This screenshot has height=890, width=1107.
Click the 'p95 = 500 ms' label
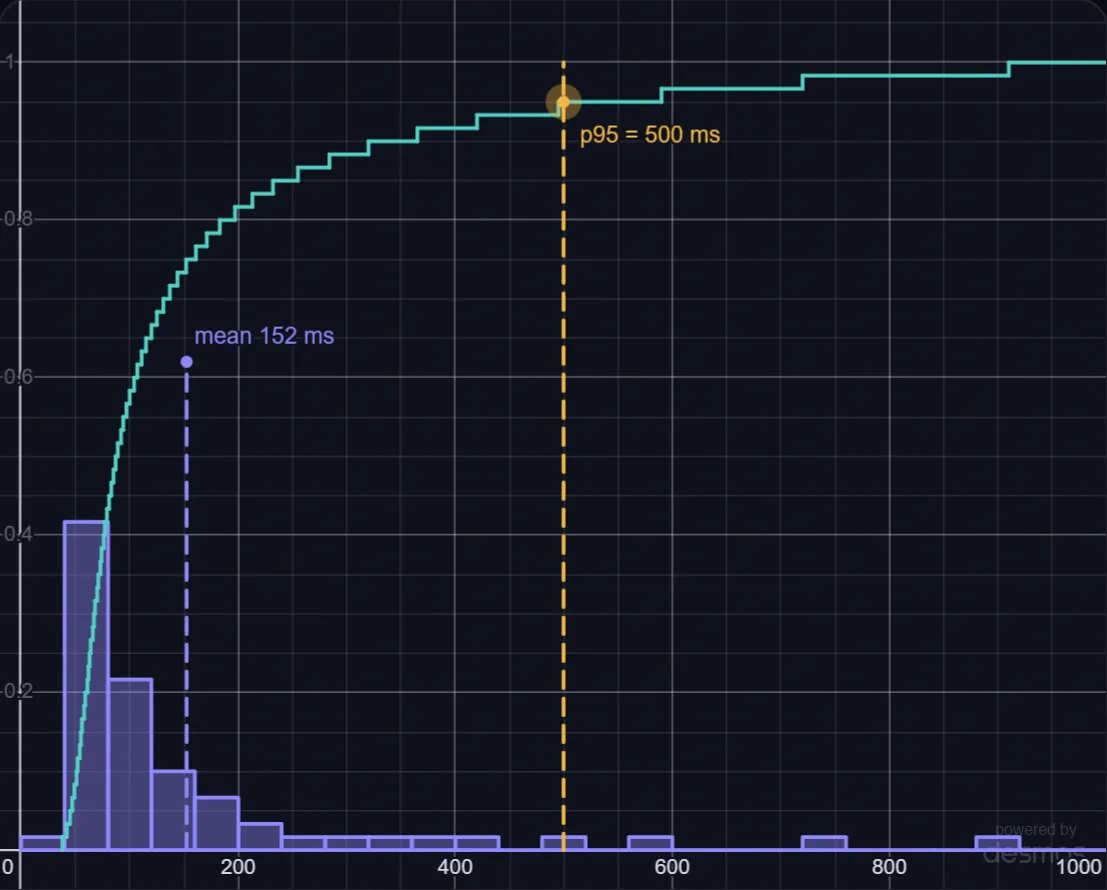(650, 135)
